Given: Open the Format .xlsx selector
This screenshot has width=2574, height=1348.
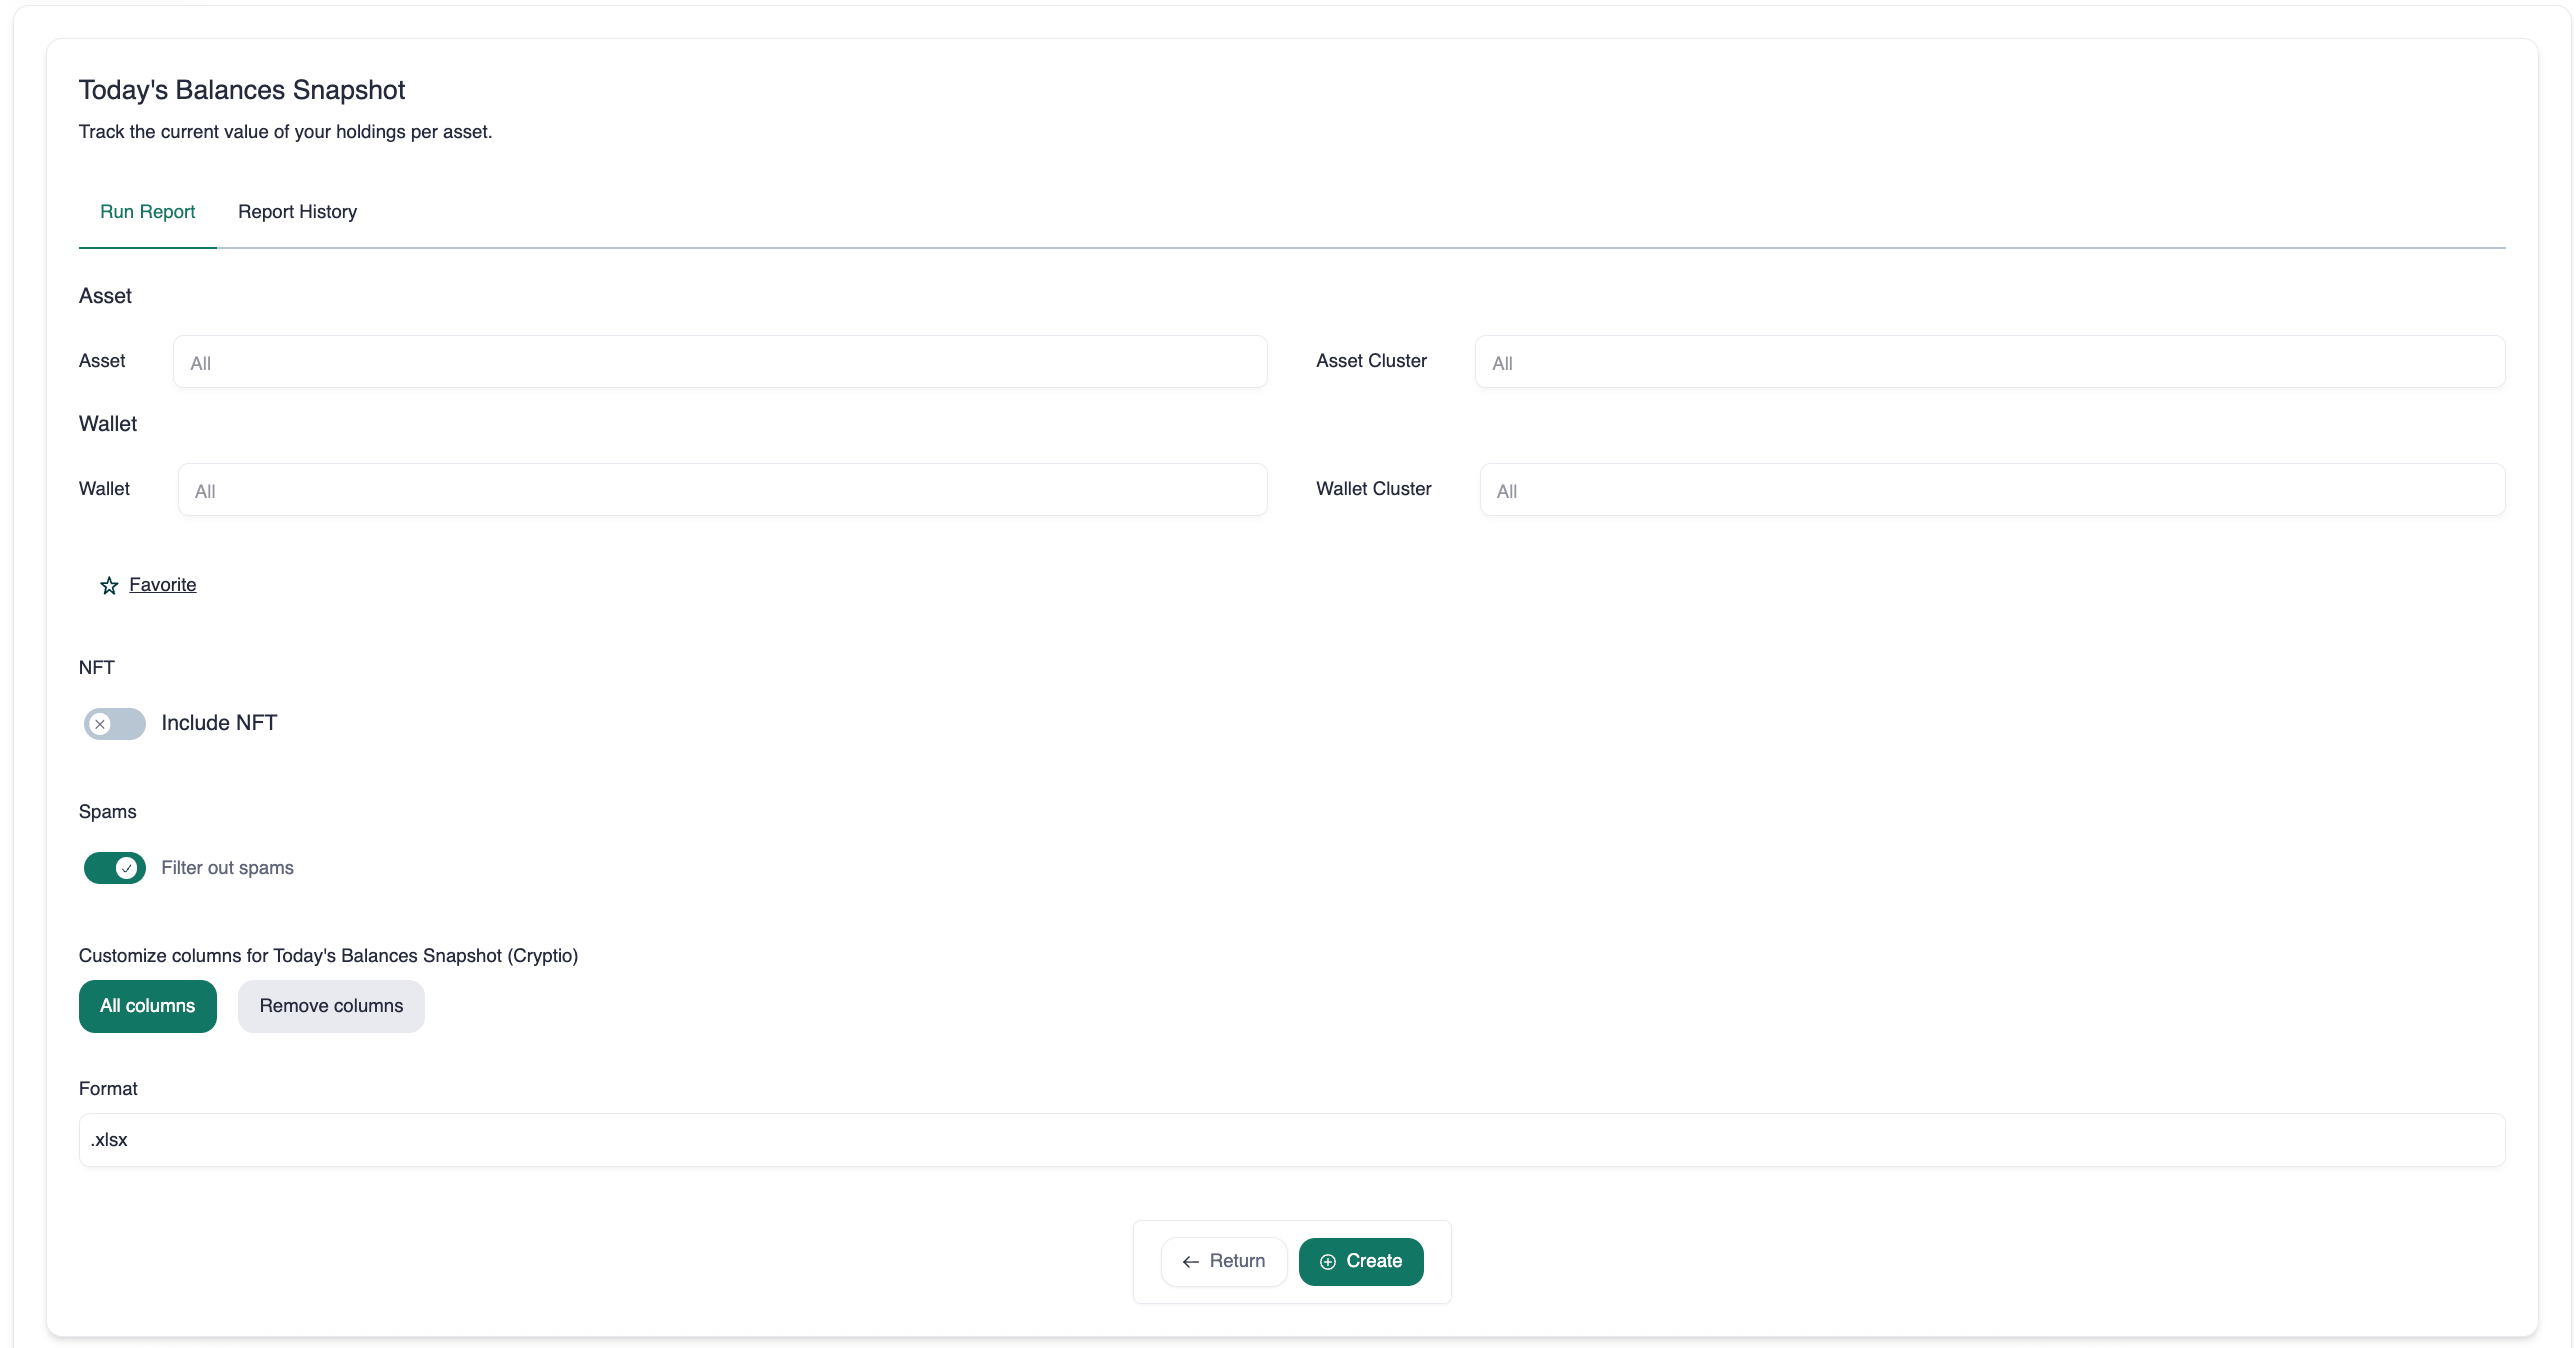Looking at the screenshot, I should click(1291, 1140).
